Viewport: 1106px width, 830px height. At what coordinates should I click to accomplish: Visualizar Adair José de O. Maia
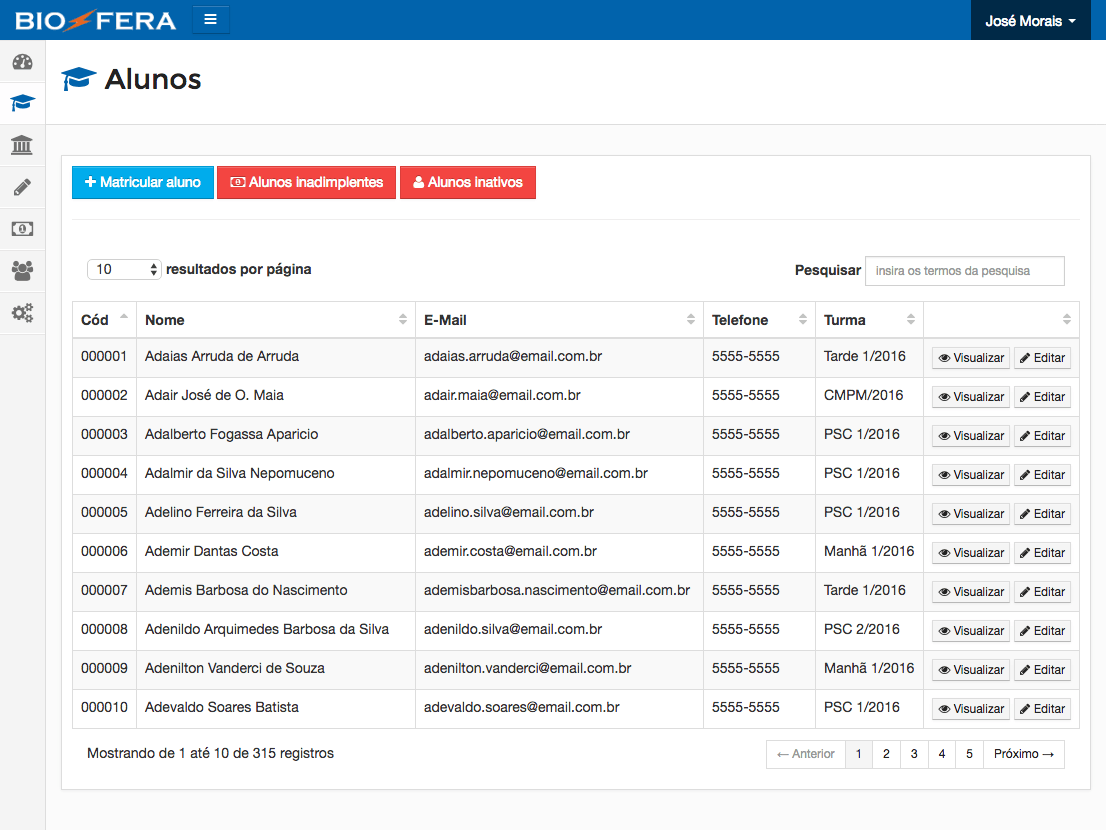pyautogui.click(x=971, y=397)
